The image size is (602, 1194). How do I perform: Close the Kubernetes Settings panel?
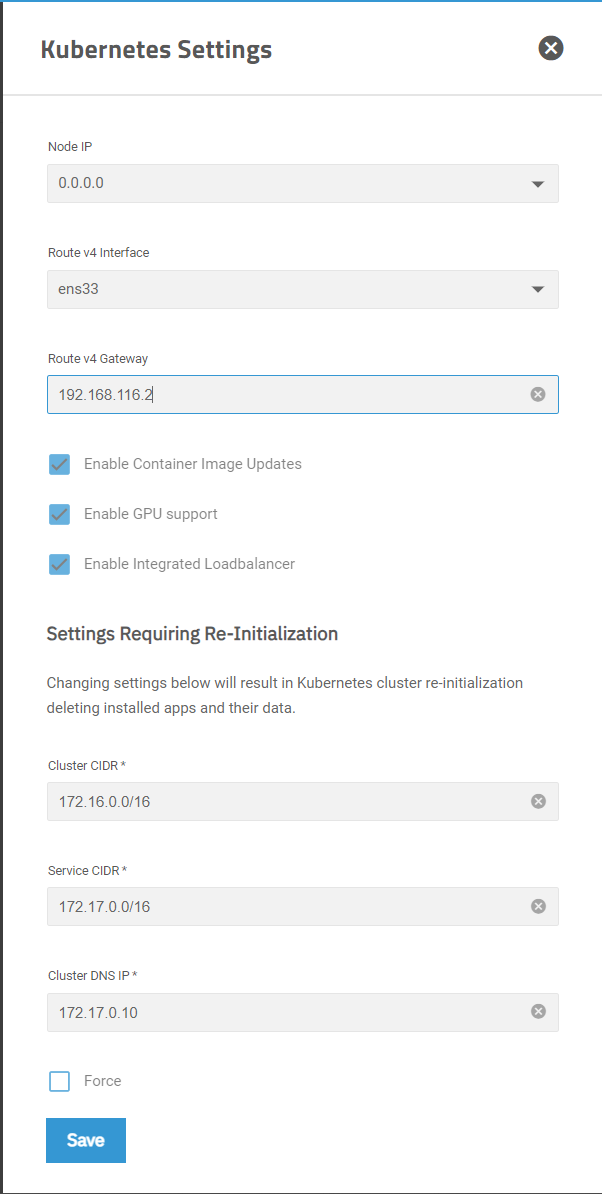click(x=550, y=49)
